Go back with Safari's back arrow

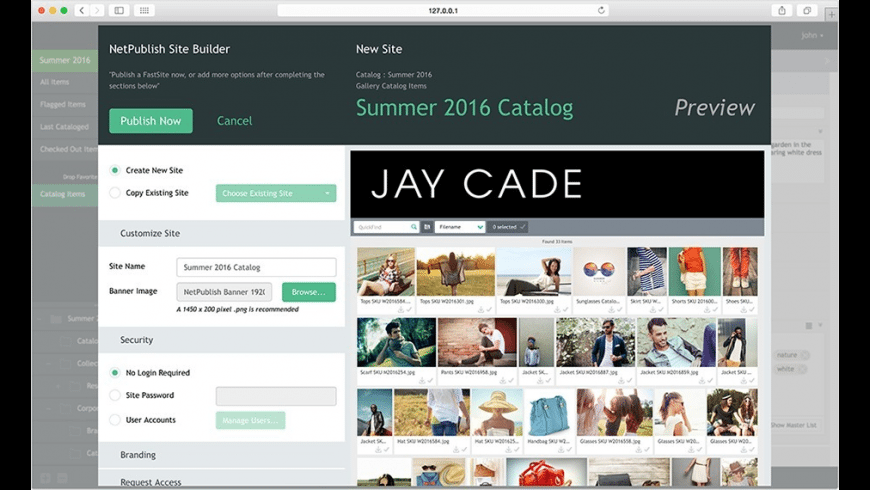click(82, 10)
